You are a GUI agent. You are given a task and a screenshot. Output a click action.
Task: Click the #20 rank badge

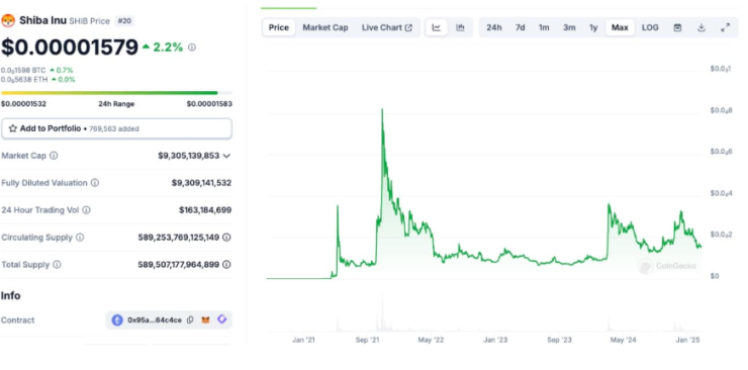click(x=125, y=21)
